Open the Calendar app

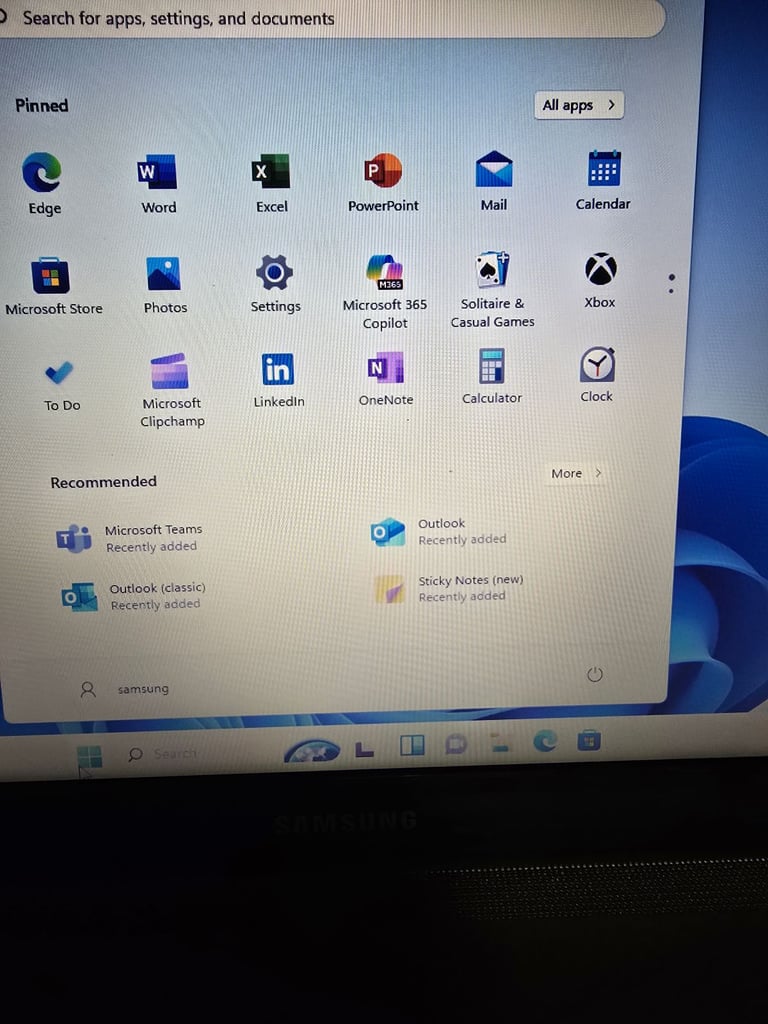[603, 180]
